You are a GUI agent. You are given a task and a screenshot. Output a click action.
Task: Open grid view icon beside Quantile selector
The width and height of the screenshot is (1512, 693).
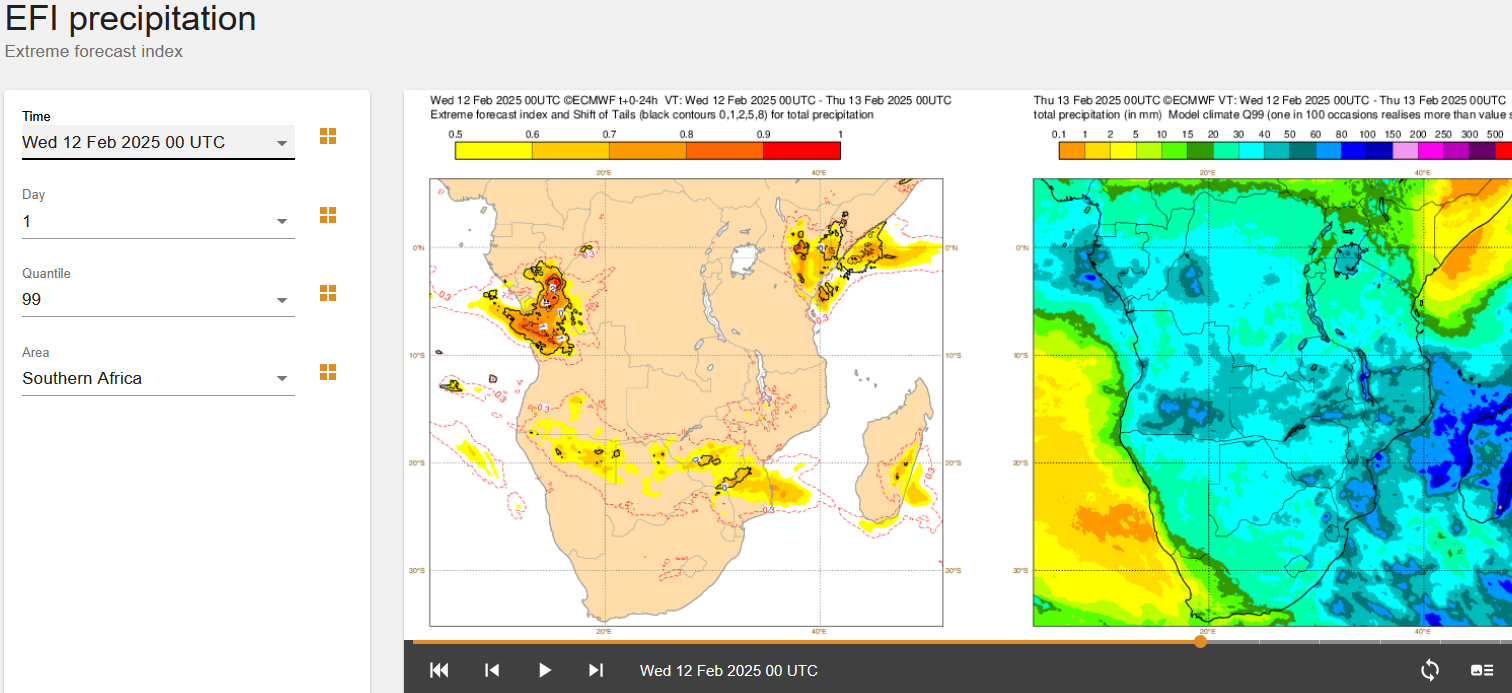tap(328, 293)
